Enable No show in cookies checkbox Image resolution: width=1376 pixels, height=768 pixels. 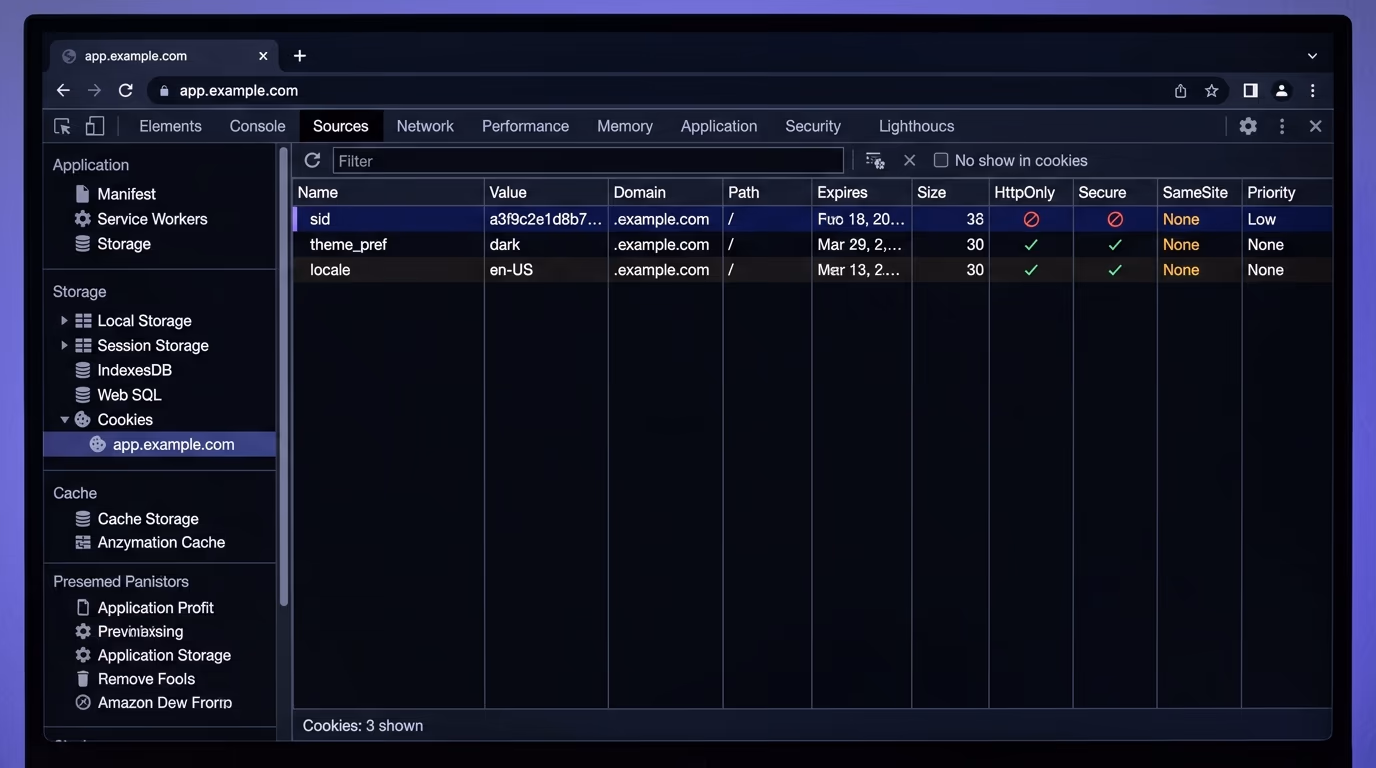tap(941, 160)
